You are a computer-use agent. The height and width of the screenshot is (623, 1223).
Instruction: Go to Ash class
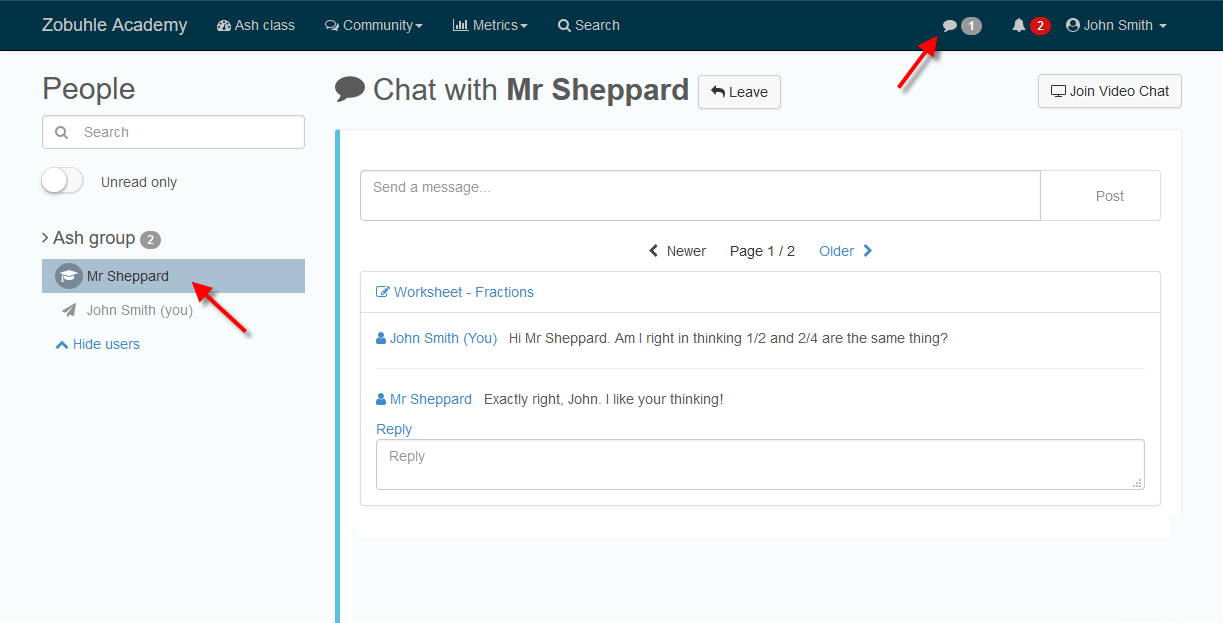256,25
